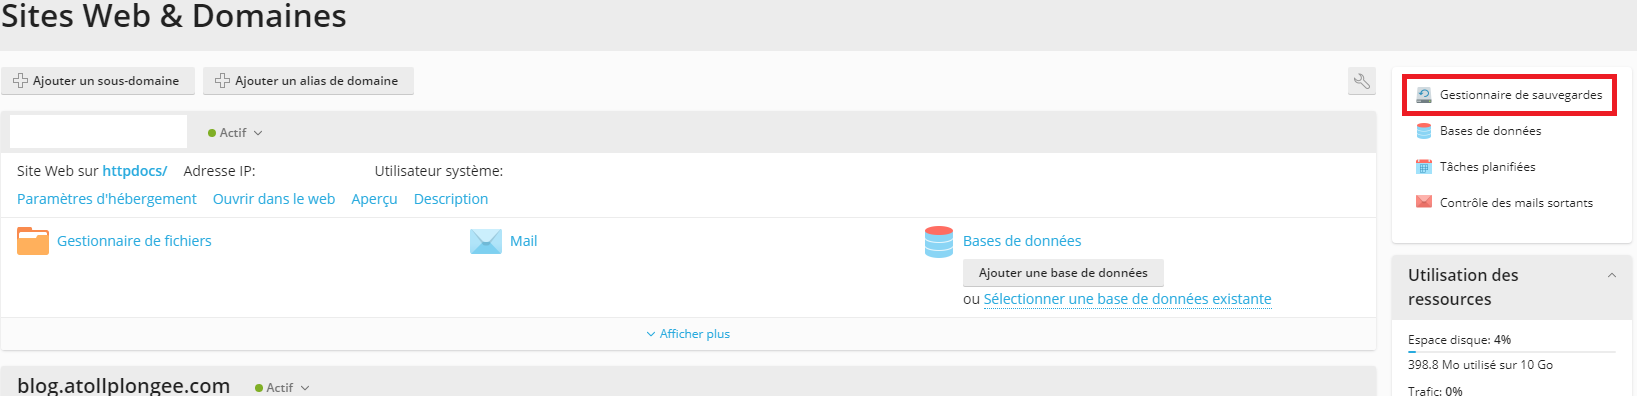Collapse the Utilisation des ressources panel
The width and height of the screenshot is (1637, 396).
(x=1612, y=276)
